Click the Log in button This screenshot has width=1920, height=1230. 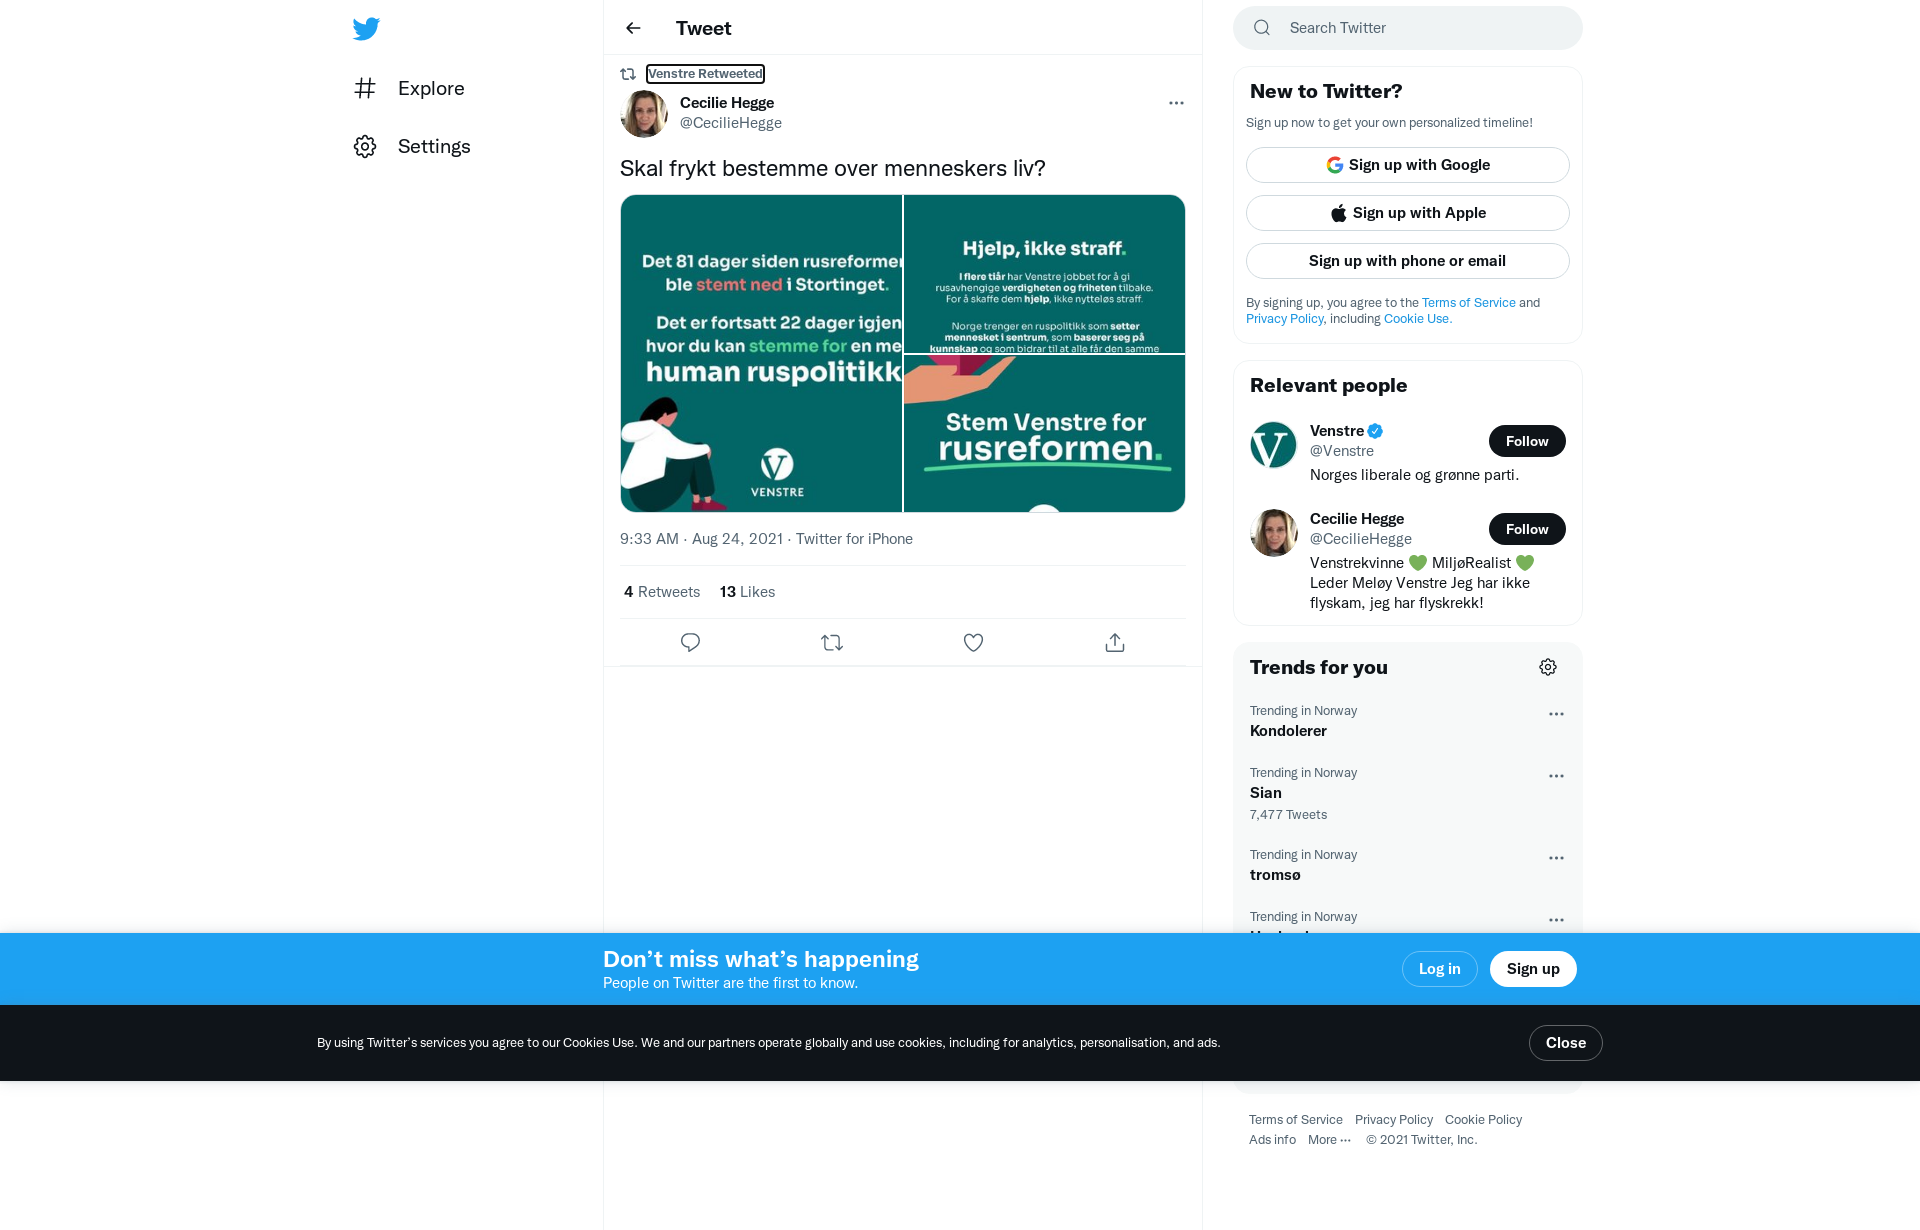click(1440, 969)
